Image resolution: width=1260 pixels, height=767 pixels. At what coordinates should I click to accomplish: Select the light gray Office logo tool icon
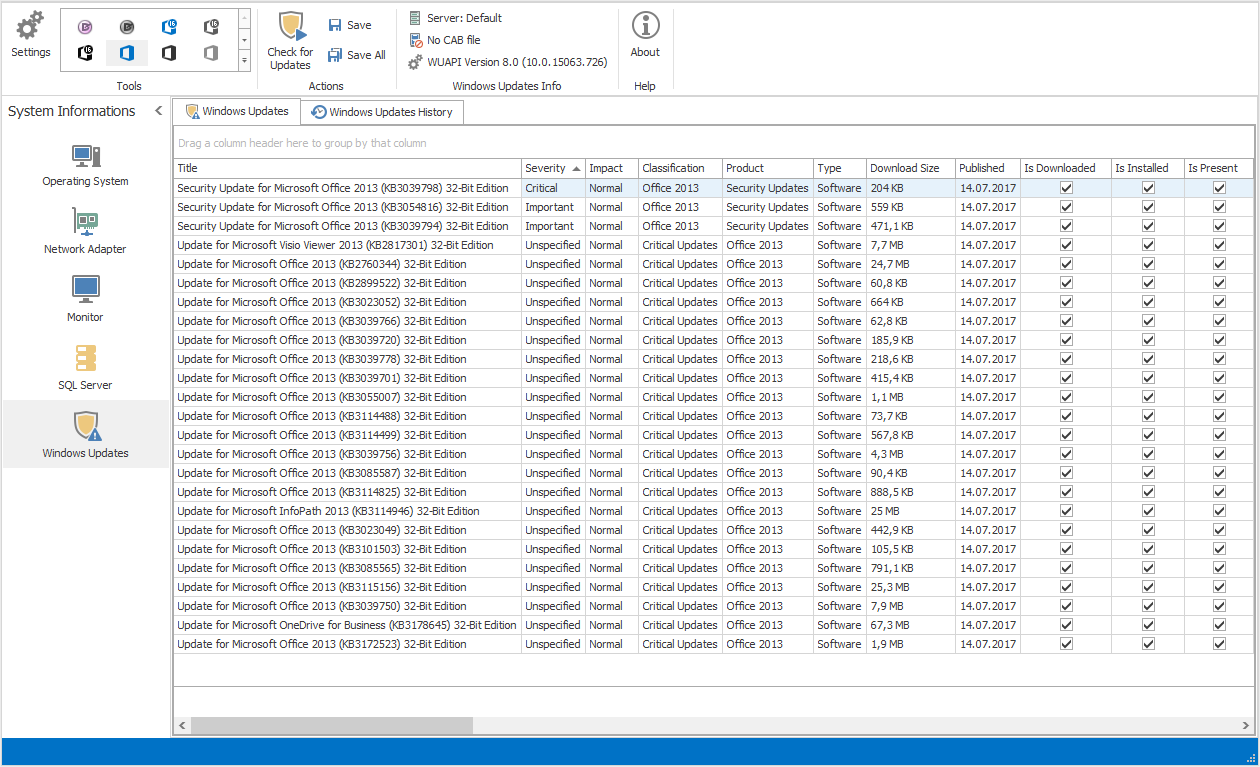pyautogui.click(x=211, y=53)
